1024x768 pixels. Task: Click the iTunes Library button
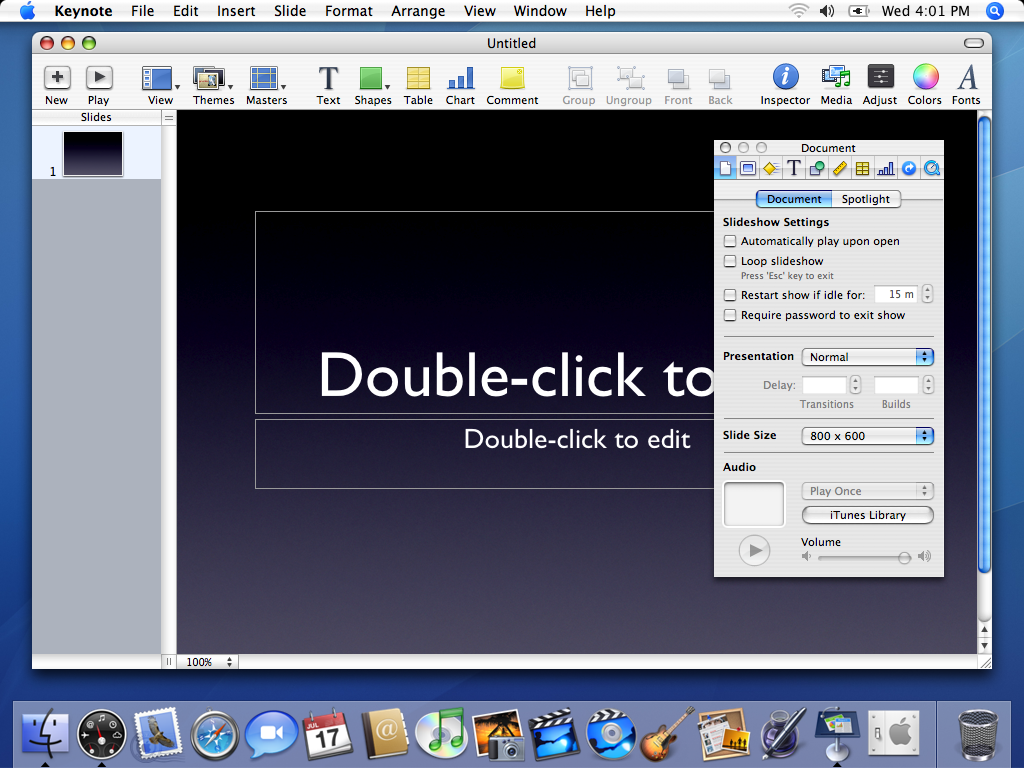[867, 515]
